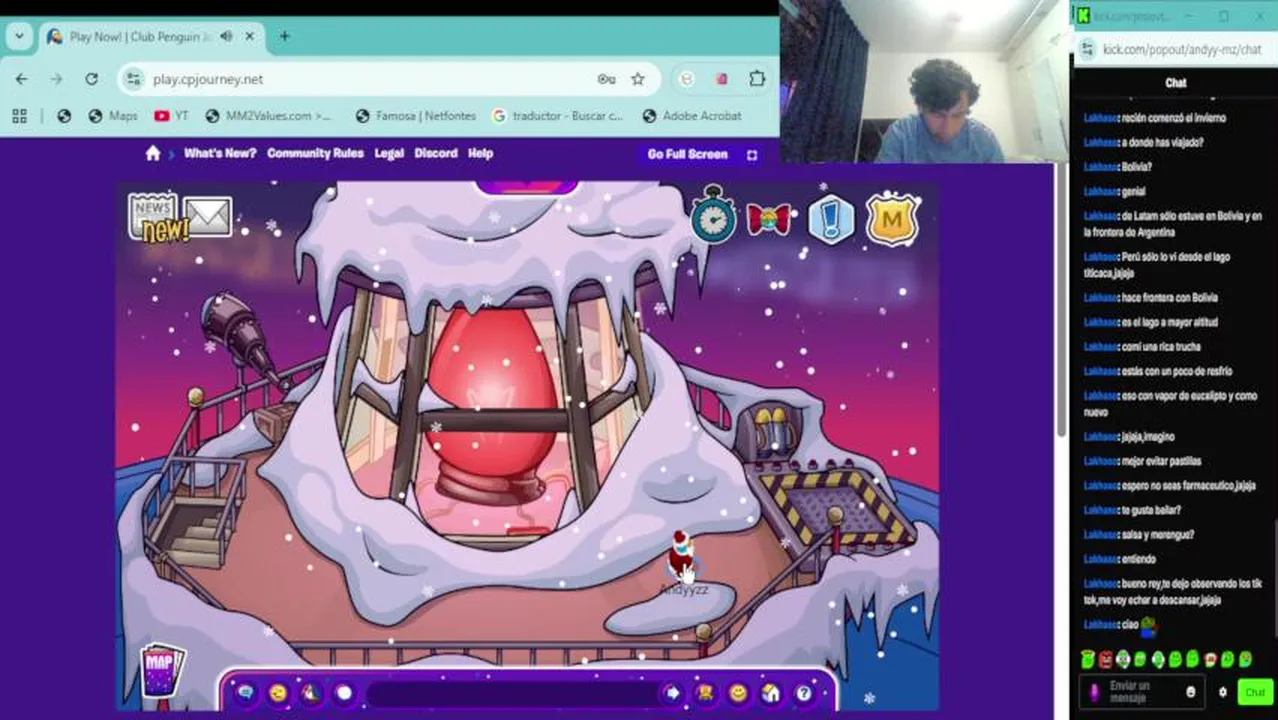This screenshot has width=1278, height=720.
Task: Open the speech bubble chat menu icon
Action: [x=245, y=692]
